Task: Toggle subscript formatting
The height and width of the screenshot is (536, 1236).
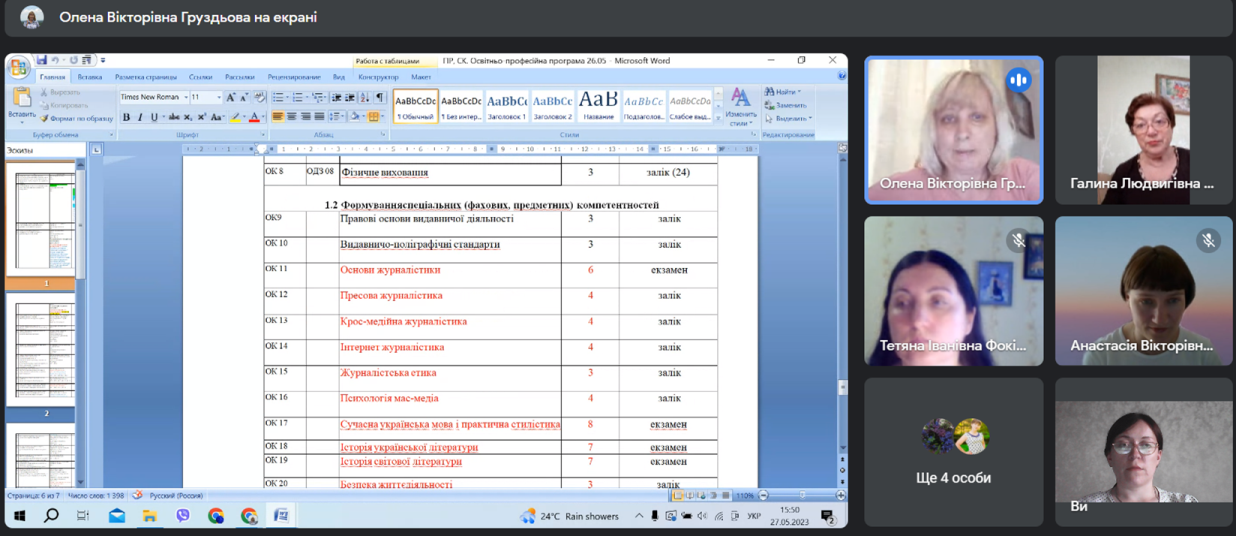Action: (x=188, y=117)
